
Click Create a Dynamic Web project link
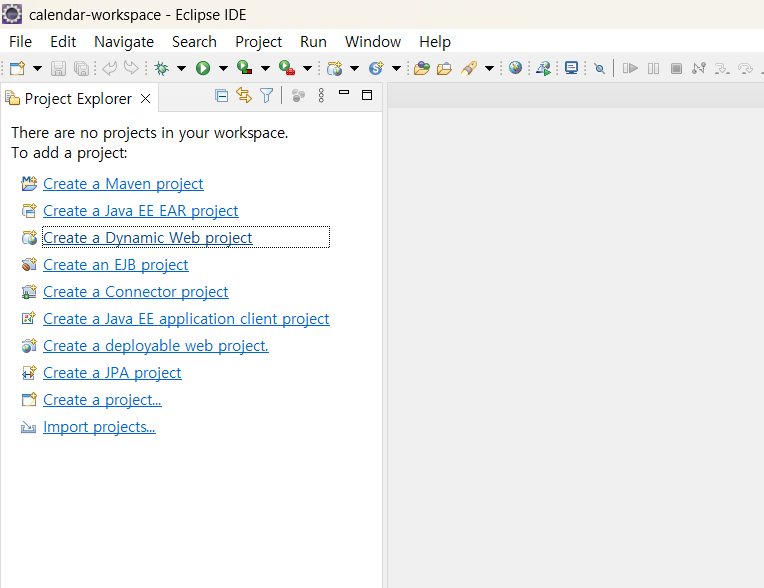pyautogui.click(x=148, y=238)
